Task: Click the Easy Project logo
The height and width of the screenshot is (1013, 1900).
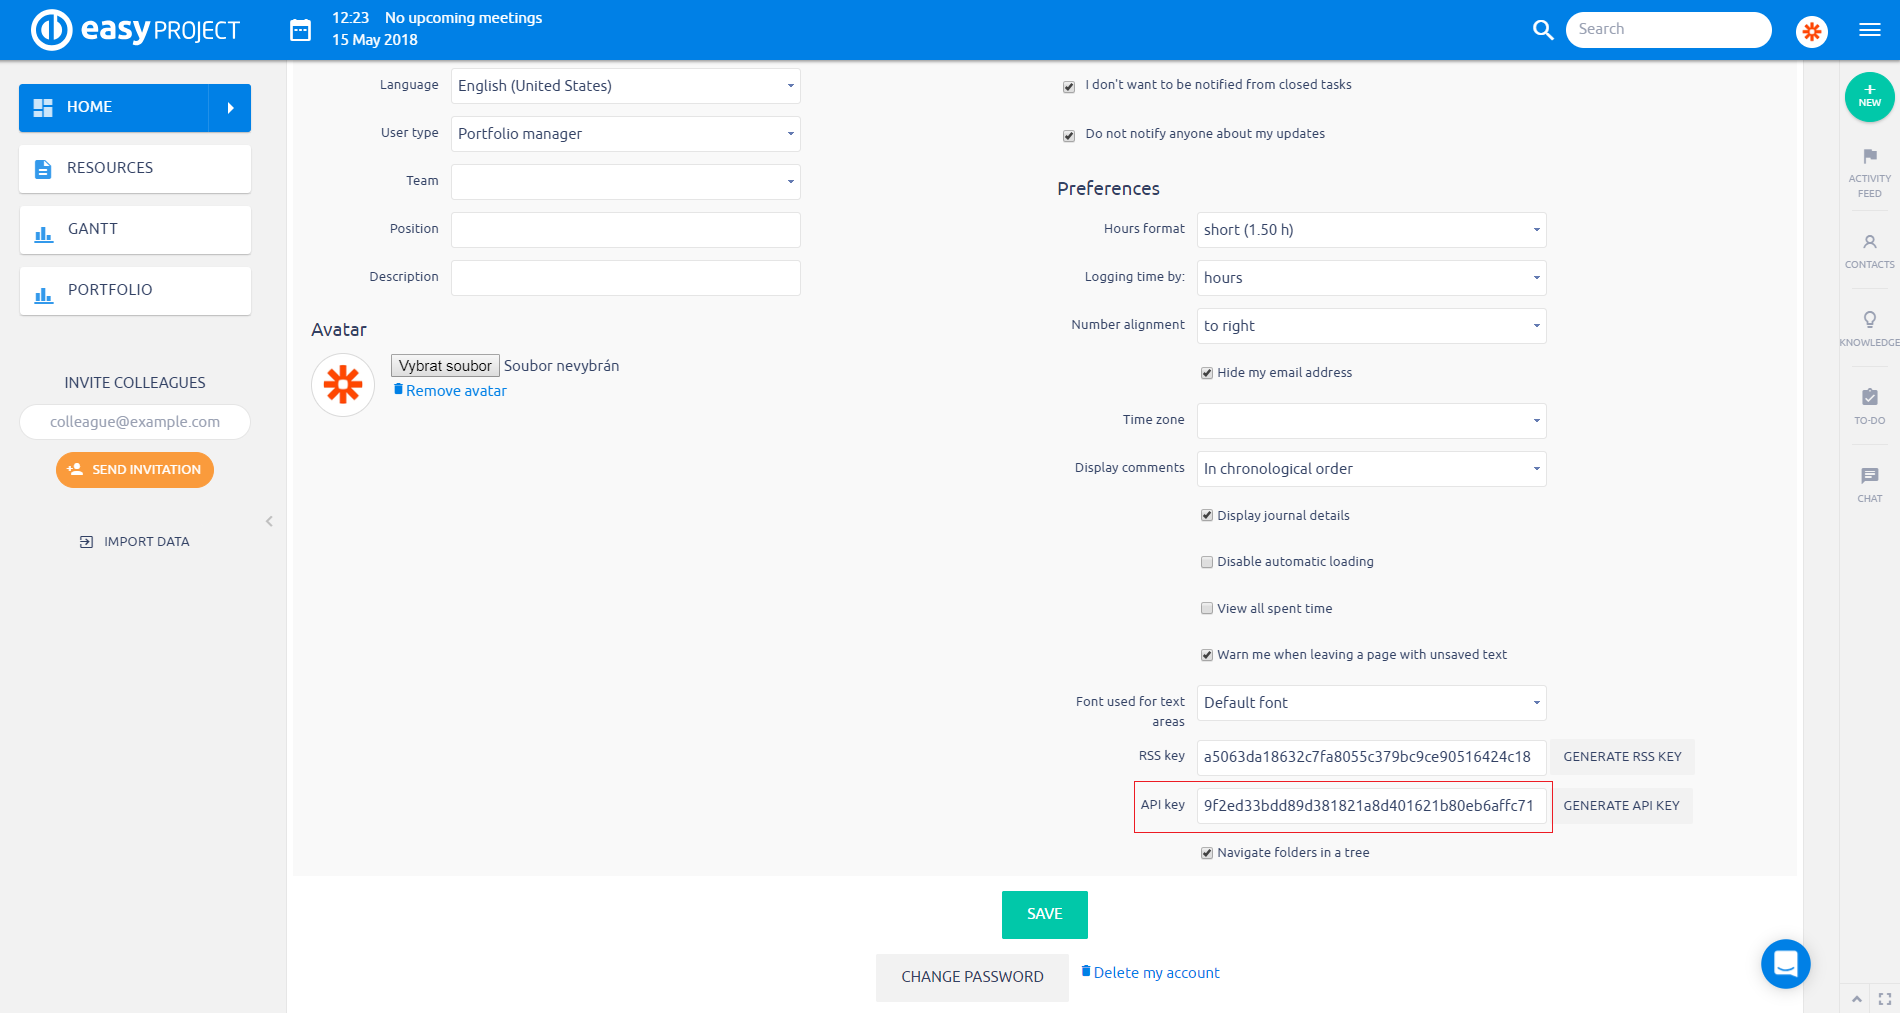Action: click(135, 30)
